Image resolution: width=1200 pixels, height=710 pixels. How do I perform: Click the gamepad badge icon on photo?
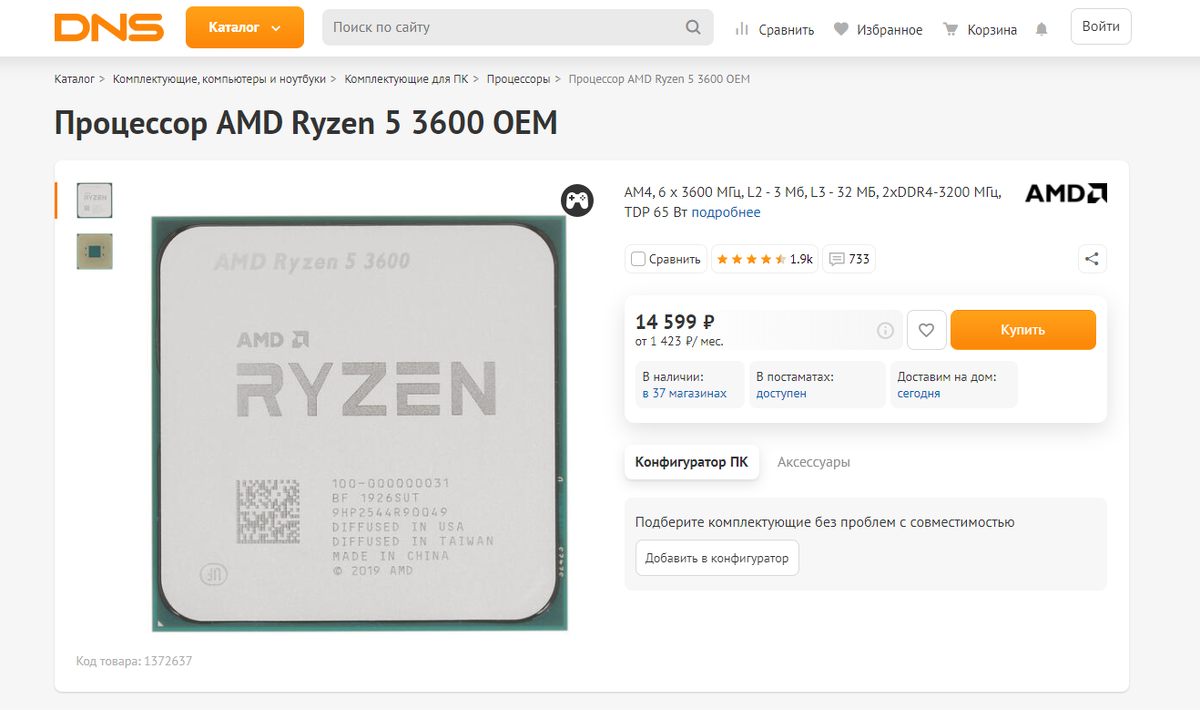[x=577, y=200]
